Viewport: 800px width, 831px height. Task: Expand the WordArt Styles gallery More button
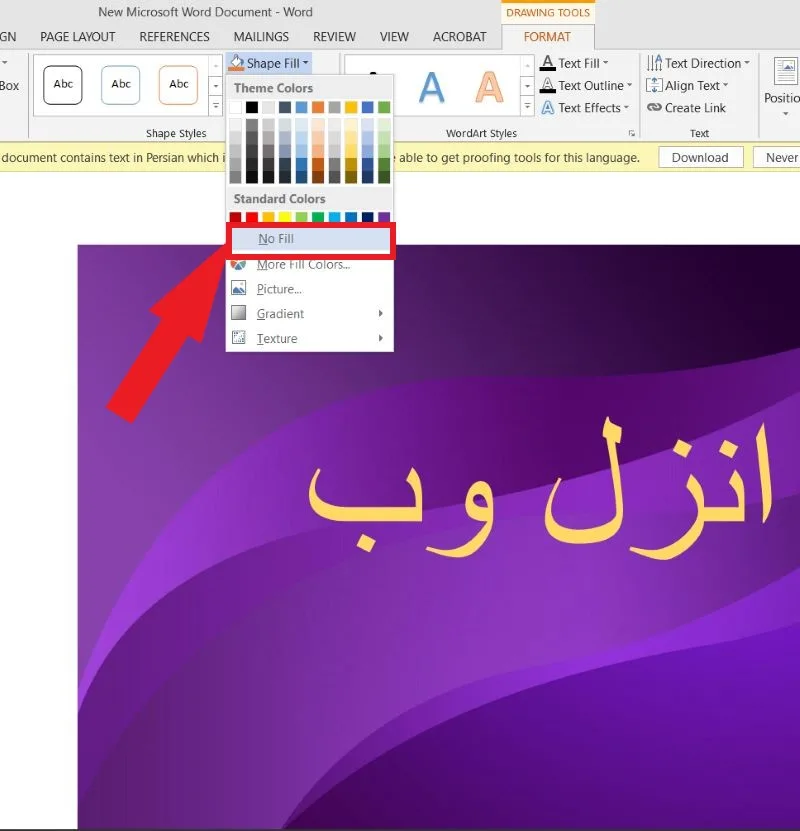(x=527, y=106)
